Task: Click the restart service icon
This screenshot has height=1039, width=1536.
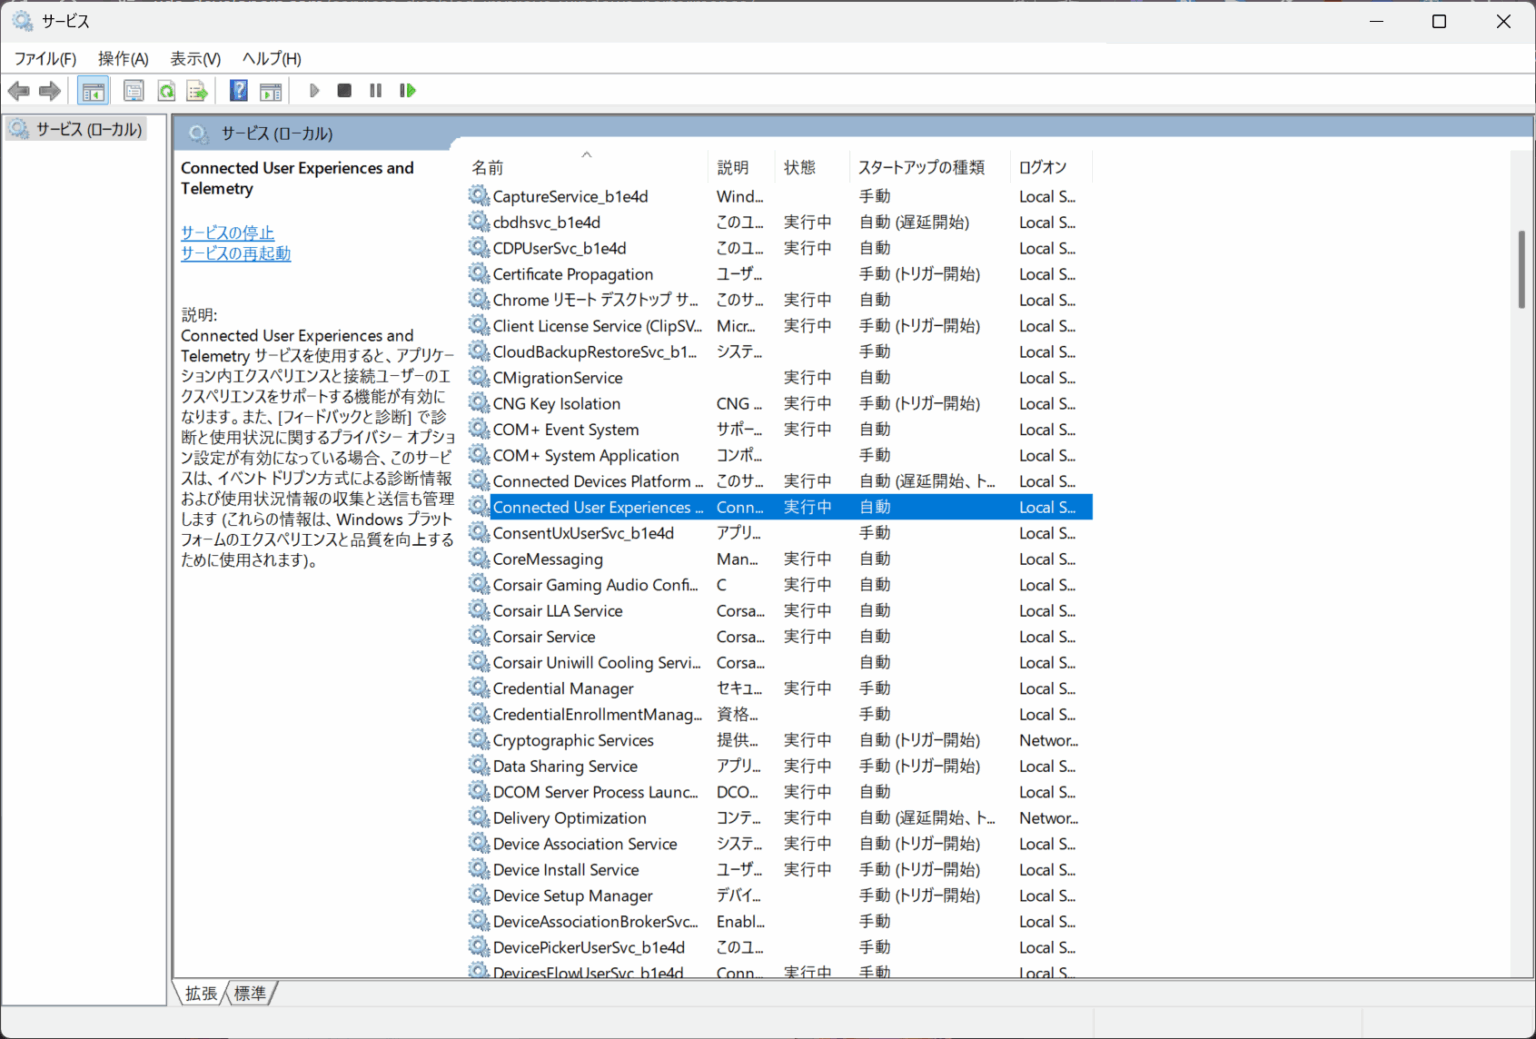Action: [x=408, y=90]
